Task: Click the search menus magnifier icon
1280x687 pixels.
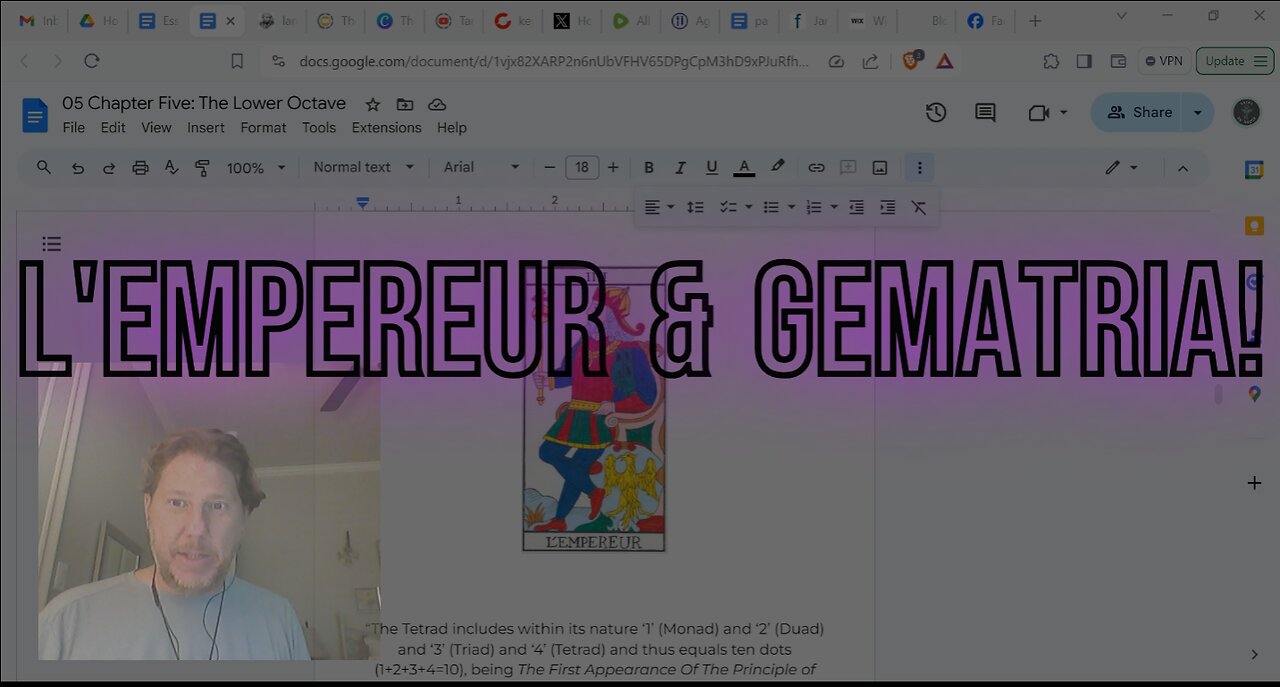Action: (x=44, y=167)
